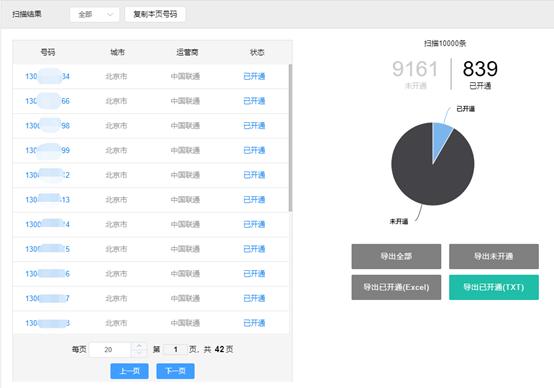Click the 运营商 column header
Image resolution: width=554 pixels, height=388 pixels.
coord(187,52)
